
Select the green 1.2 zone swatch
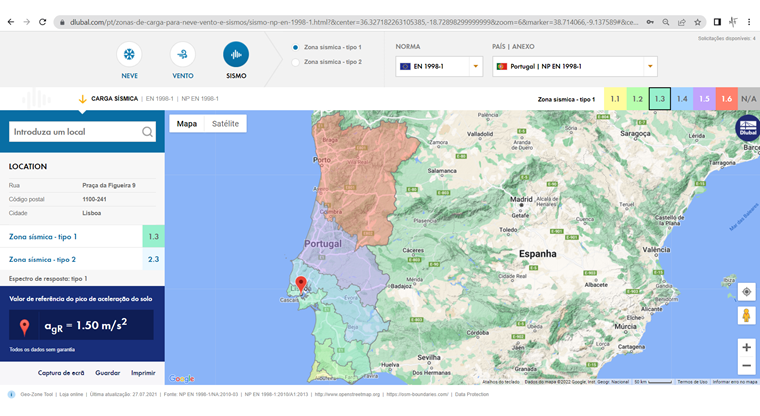click(x=637, y=99)
